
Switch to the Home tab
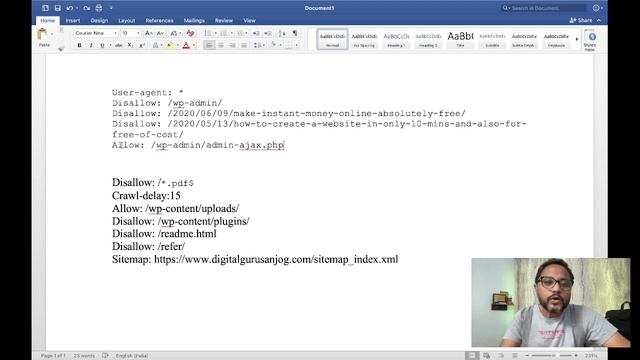[47, 20]
